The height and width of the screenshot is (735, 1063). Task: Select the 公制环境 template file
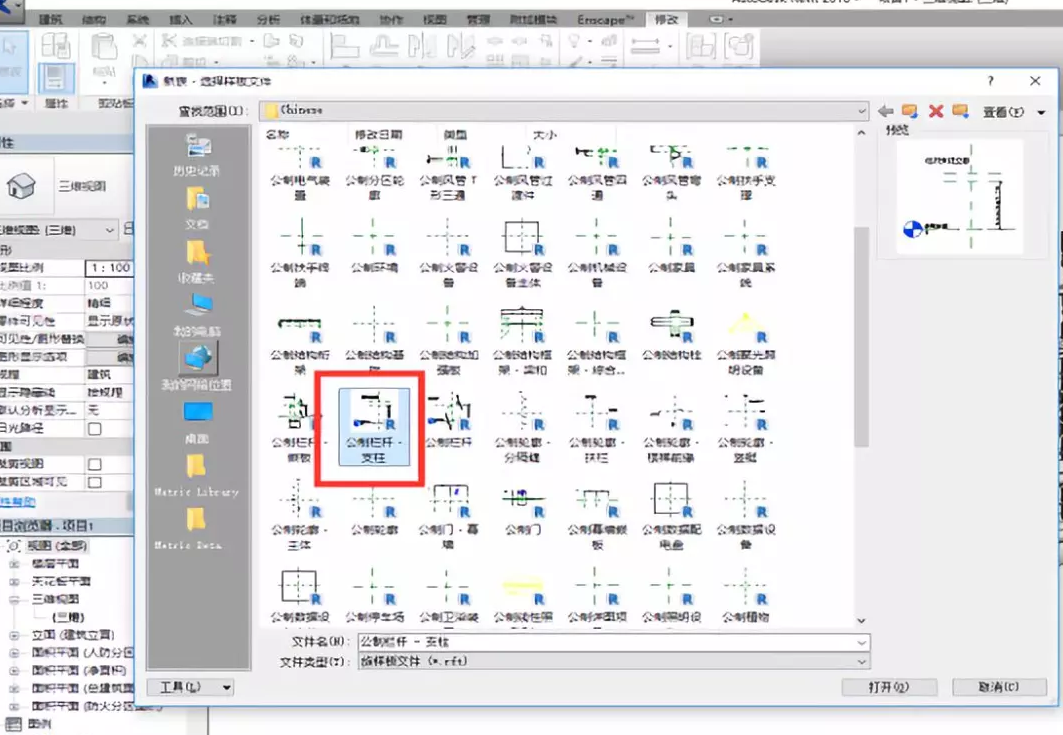click(374, 246)
